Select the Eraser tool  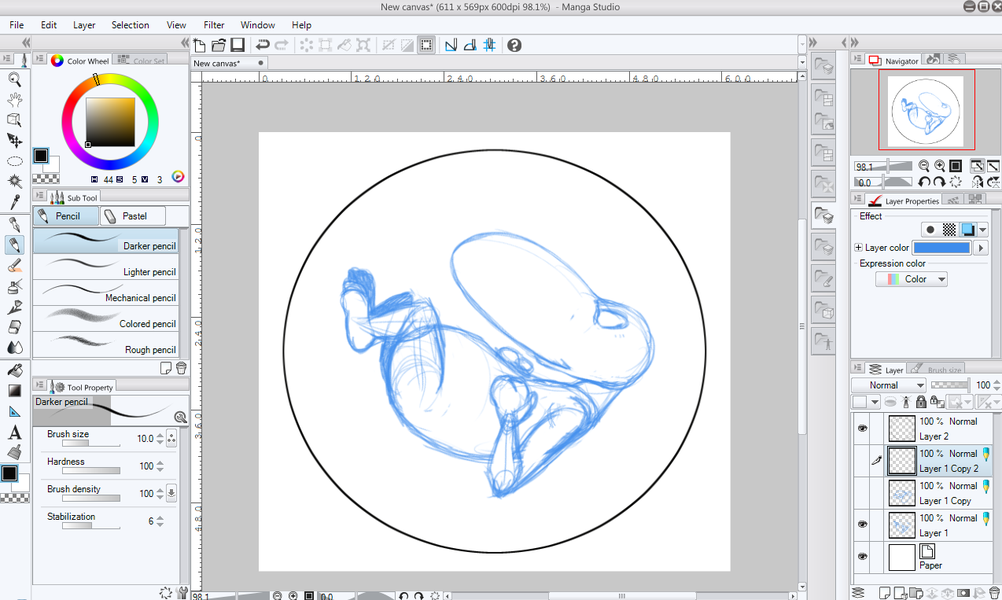[x=15, y=327]
